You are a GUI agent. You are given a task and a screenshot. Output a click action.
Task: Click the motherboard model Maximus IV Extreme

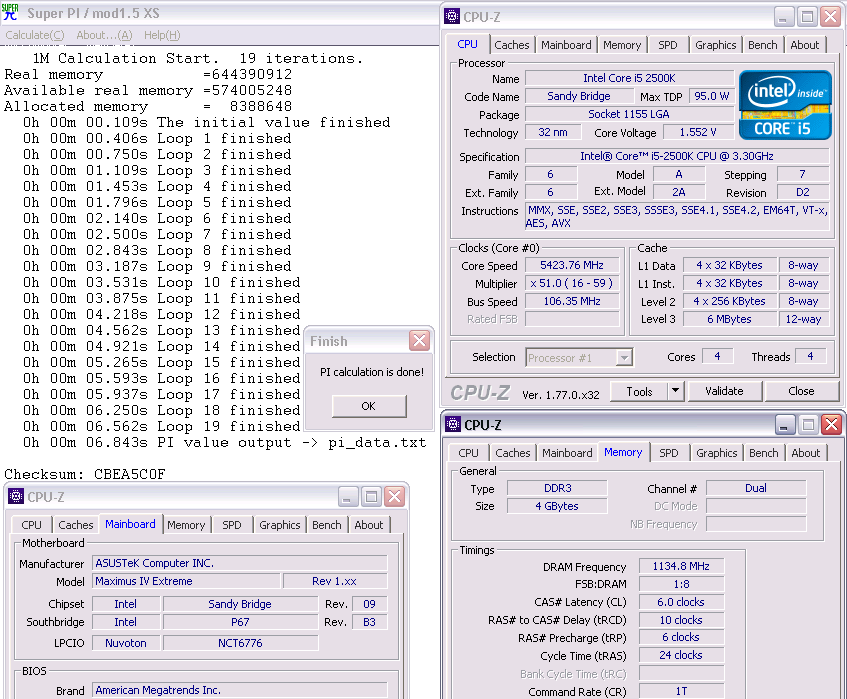click(x=187, y=581)
